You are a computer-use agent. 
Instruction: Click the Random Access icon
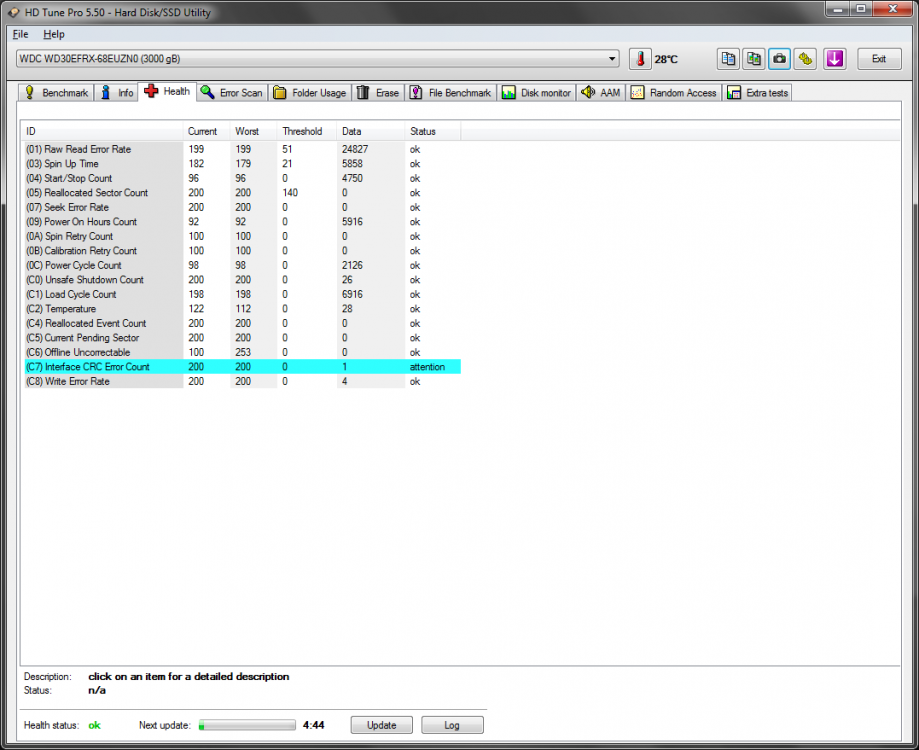[x=637, y=93]
